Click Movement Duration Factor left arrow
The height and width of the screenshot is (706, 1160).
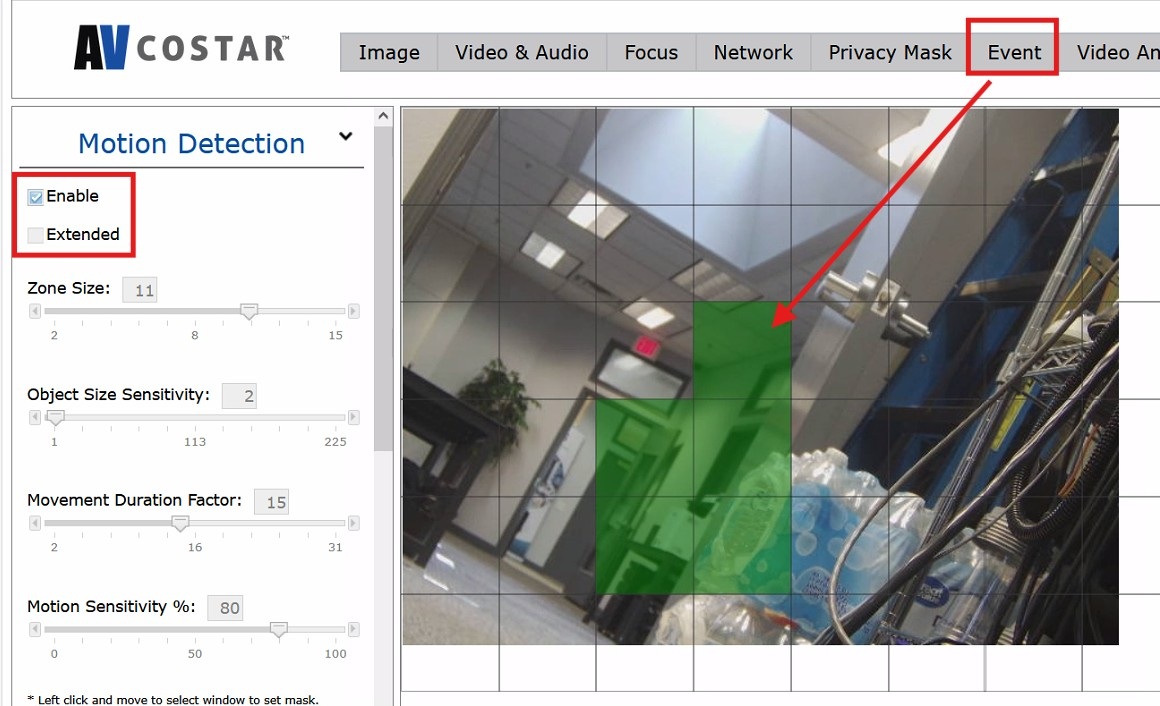click(x=35, y=523)
